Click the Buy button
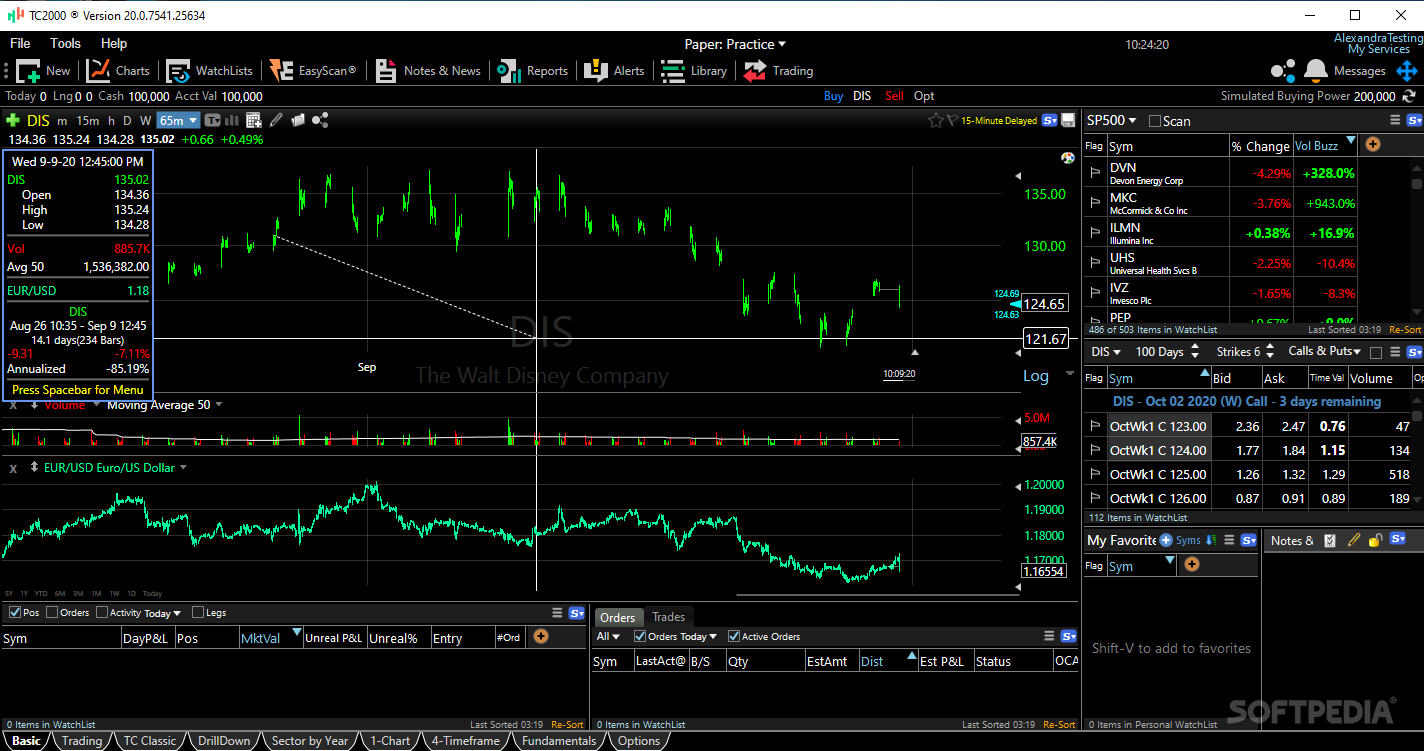 833,96
